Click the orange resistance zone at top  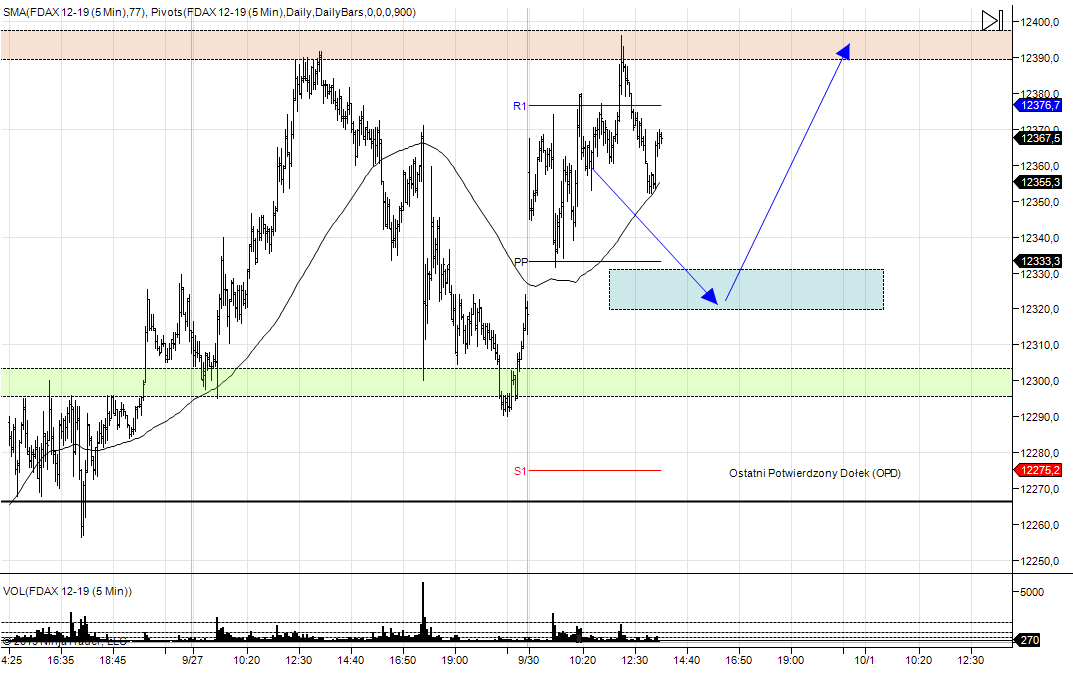(x=450, y=45)
